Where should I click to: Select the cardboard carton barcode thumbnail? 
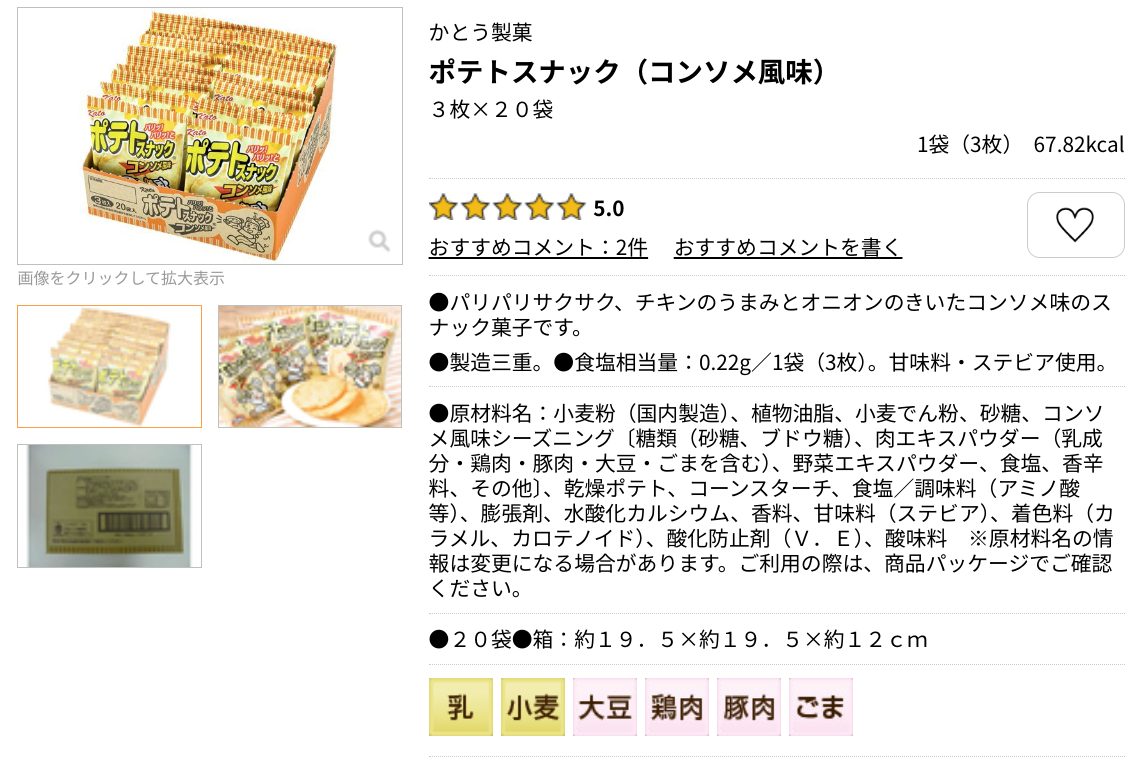coord(109,505)
